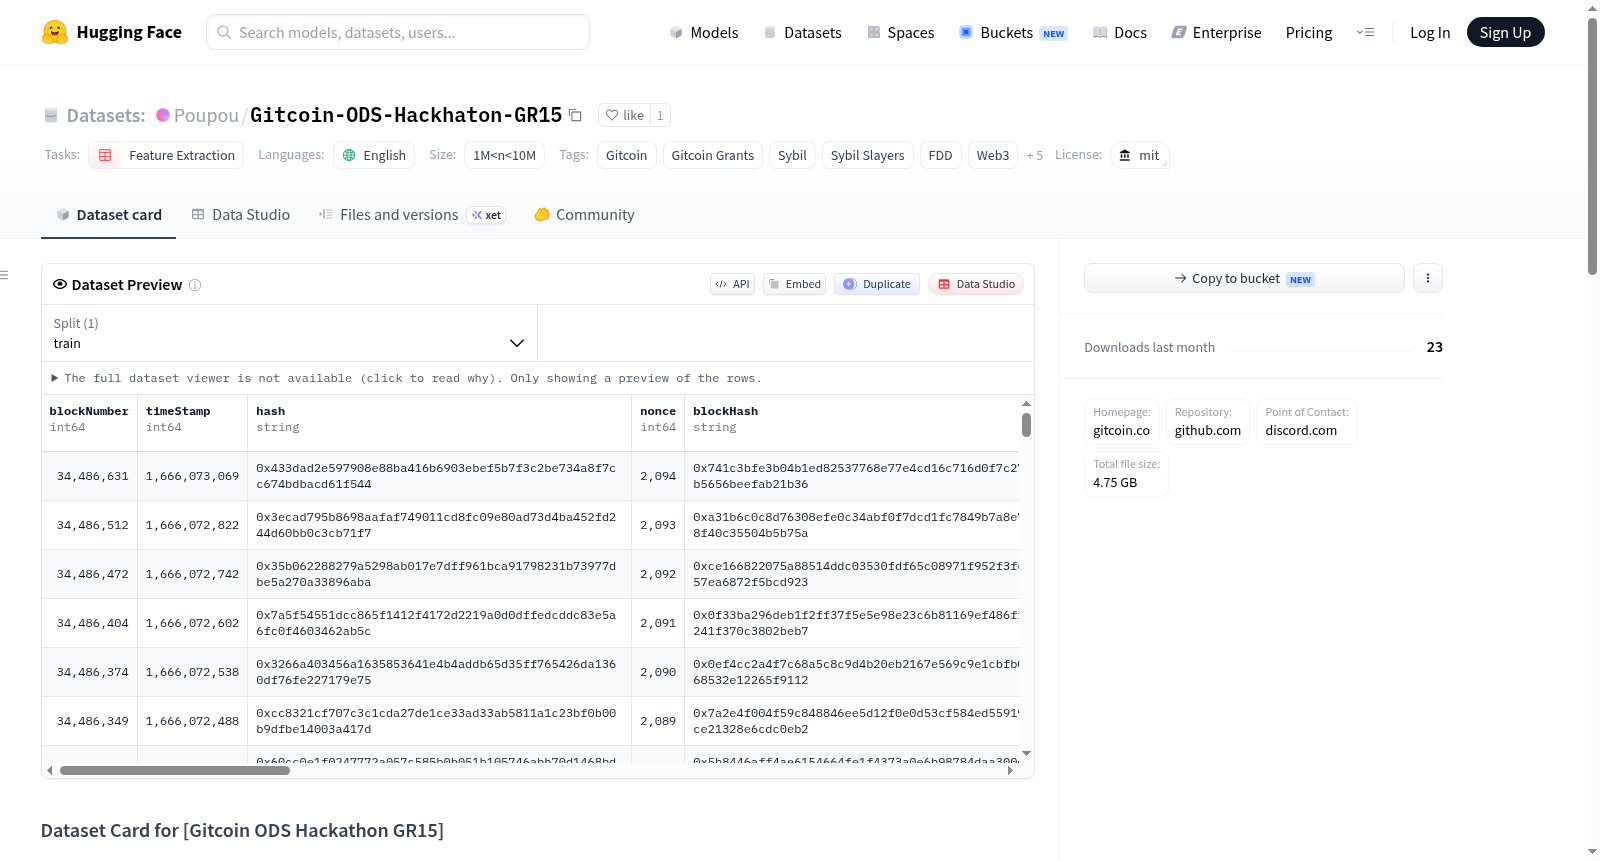This screenshot has height=861, width=1600.
Task: Click the Gitcoin Grants tag
Action: (x=712, y=155)
